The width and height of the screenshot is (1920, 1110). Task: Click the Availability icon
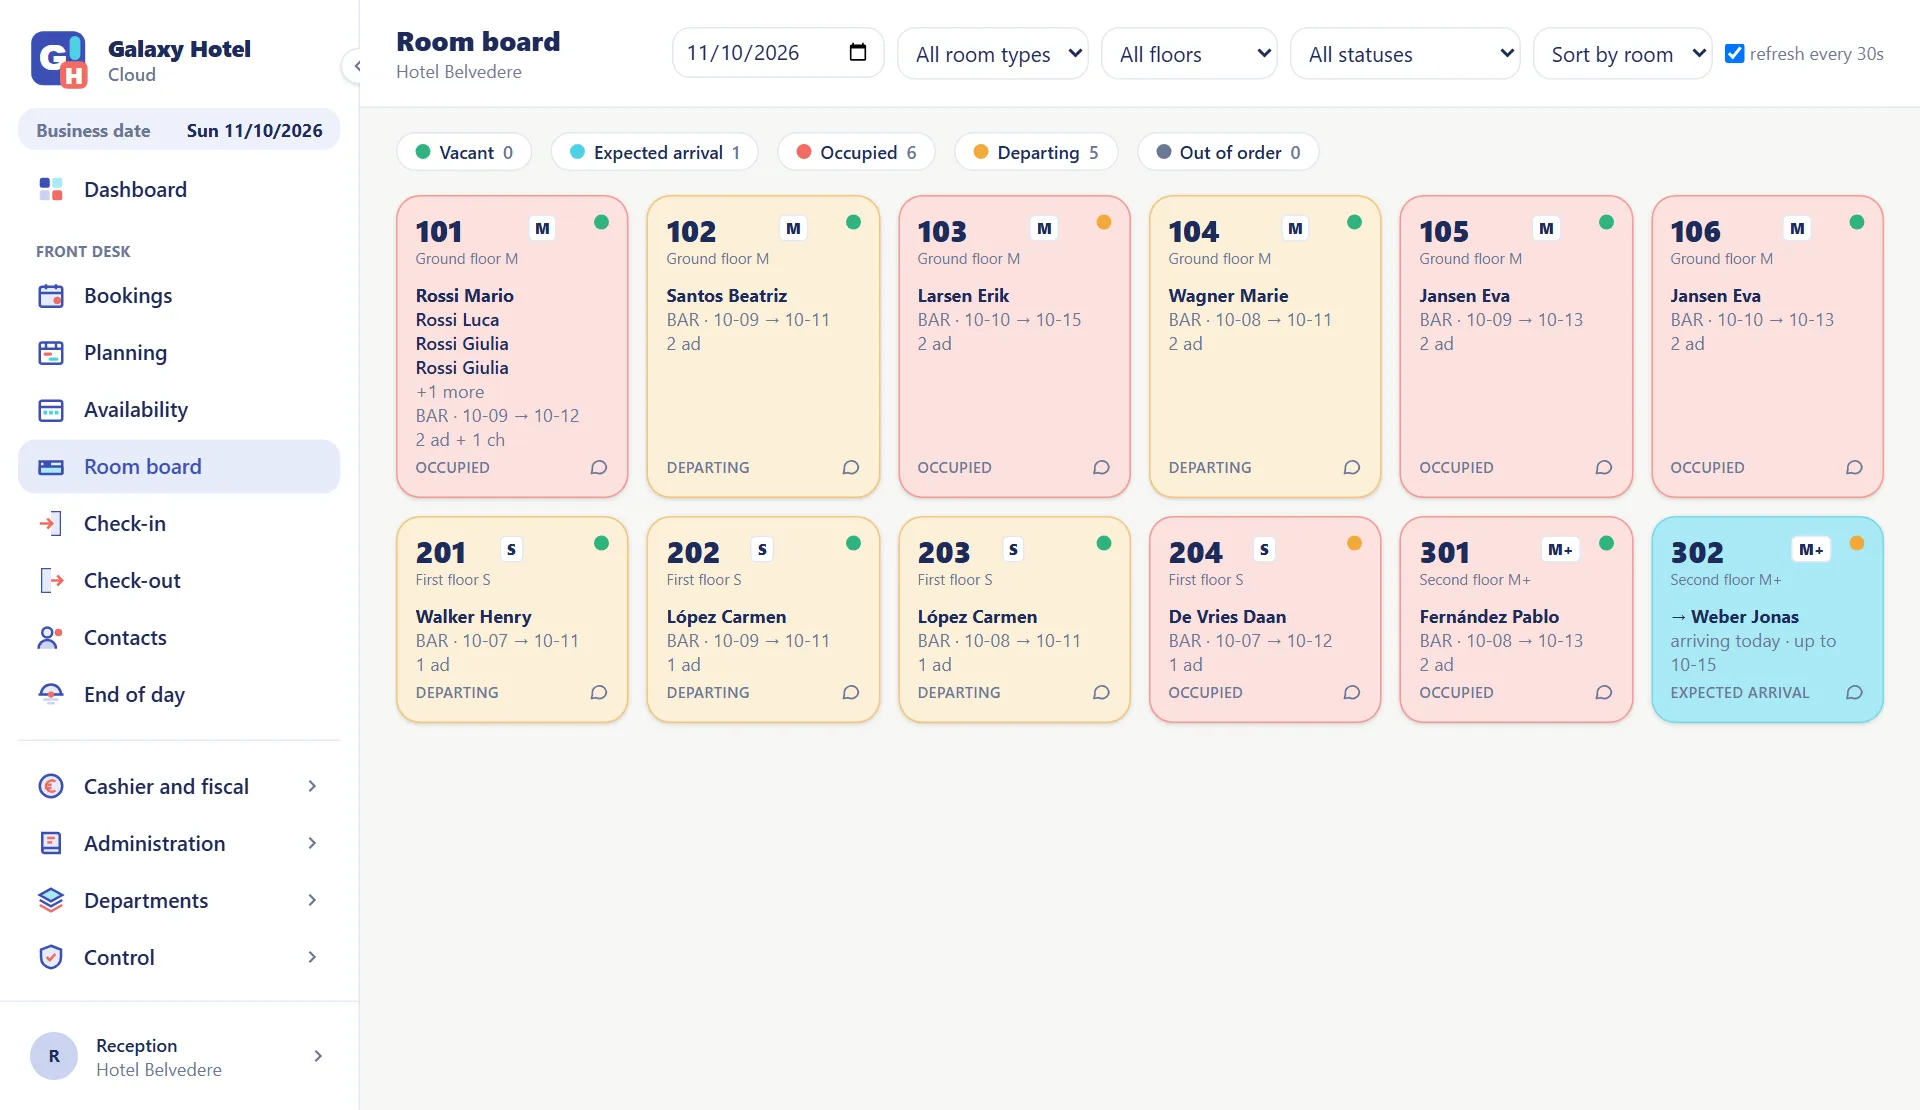(51, 410)
